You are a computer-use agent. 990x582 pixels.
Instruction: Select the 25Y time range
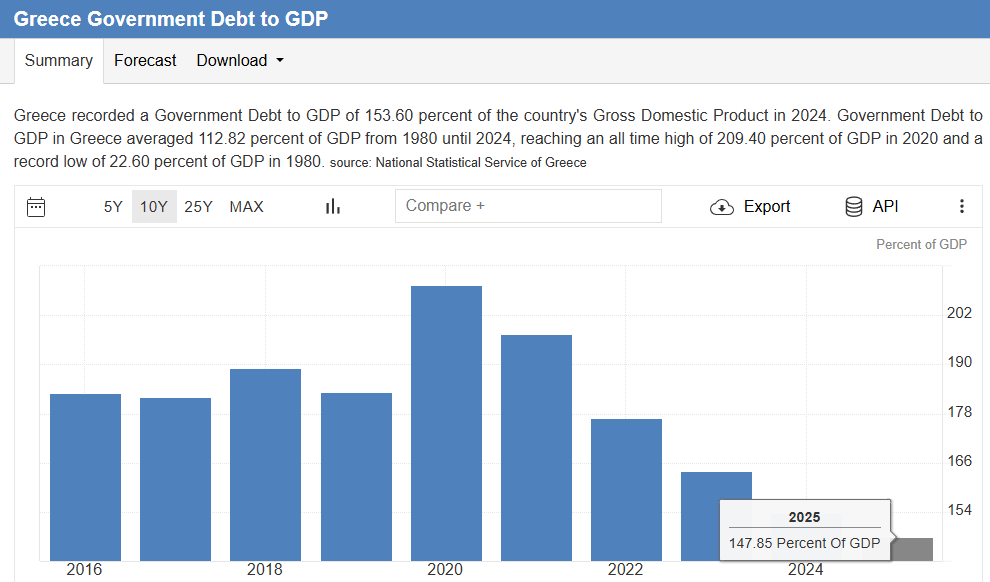pos(198,206)
